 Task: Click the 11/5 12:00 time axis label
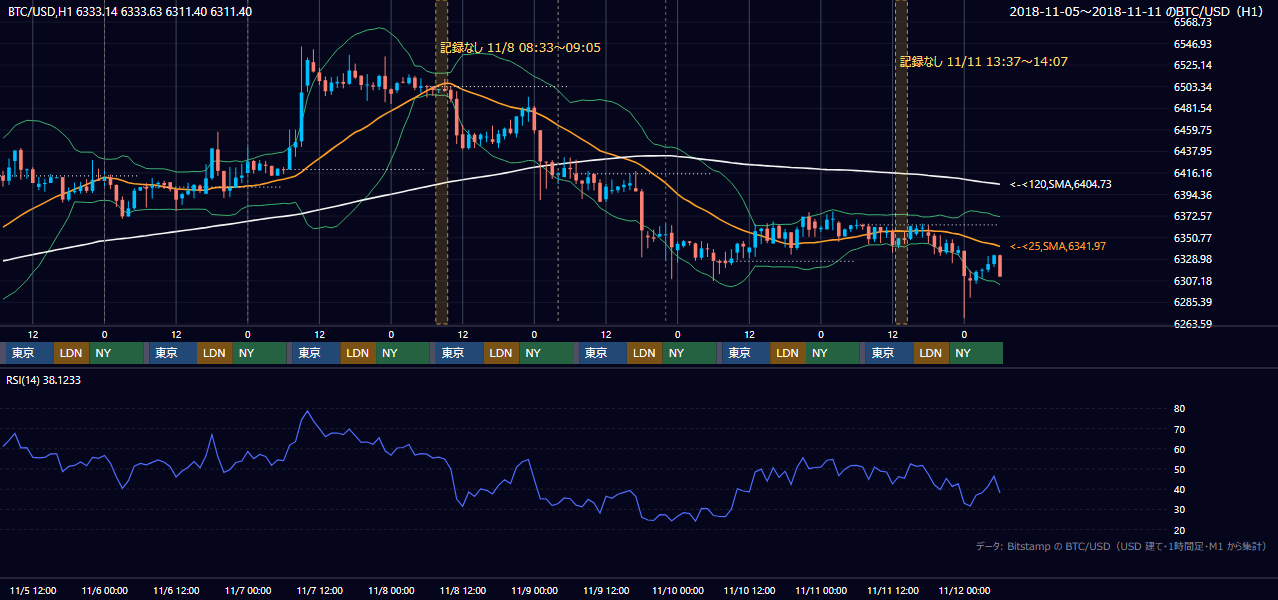tap(33, 590)
